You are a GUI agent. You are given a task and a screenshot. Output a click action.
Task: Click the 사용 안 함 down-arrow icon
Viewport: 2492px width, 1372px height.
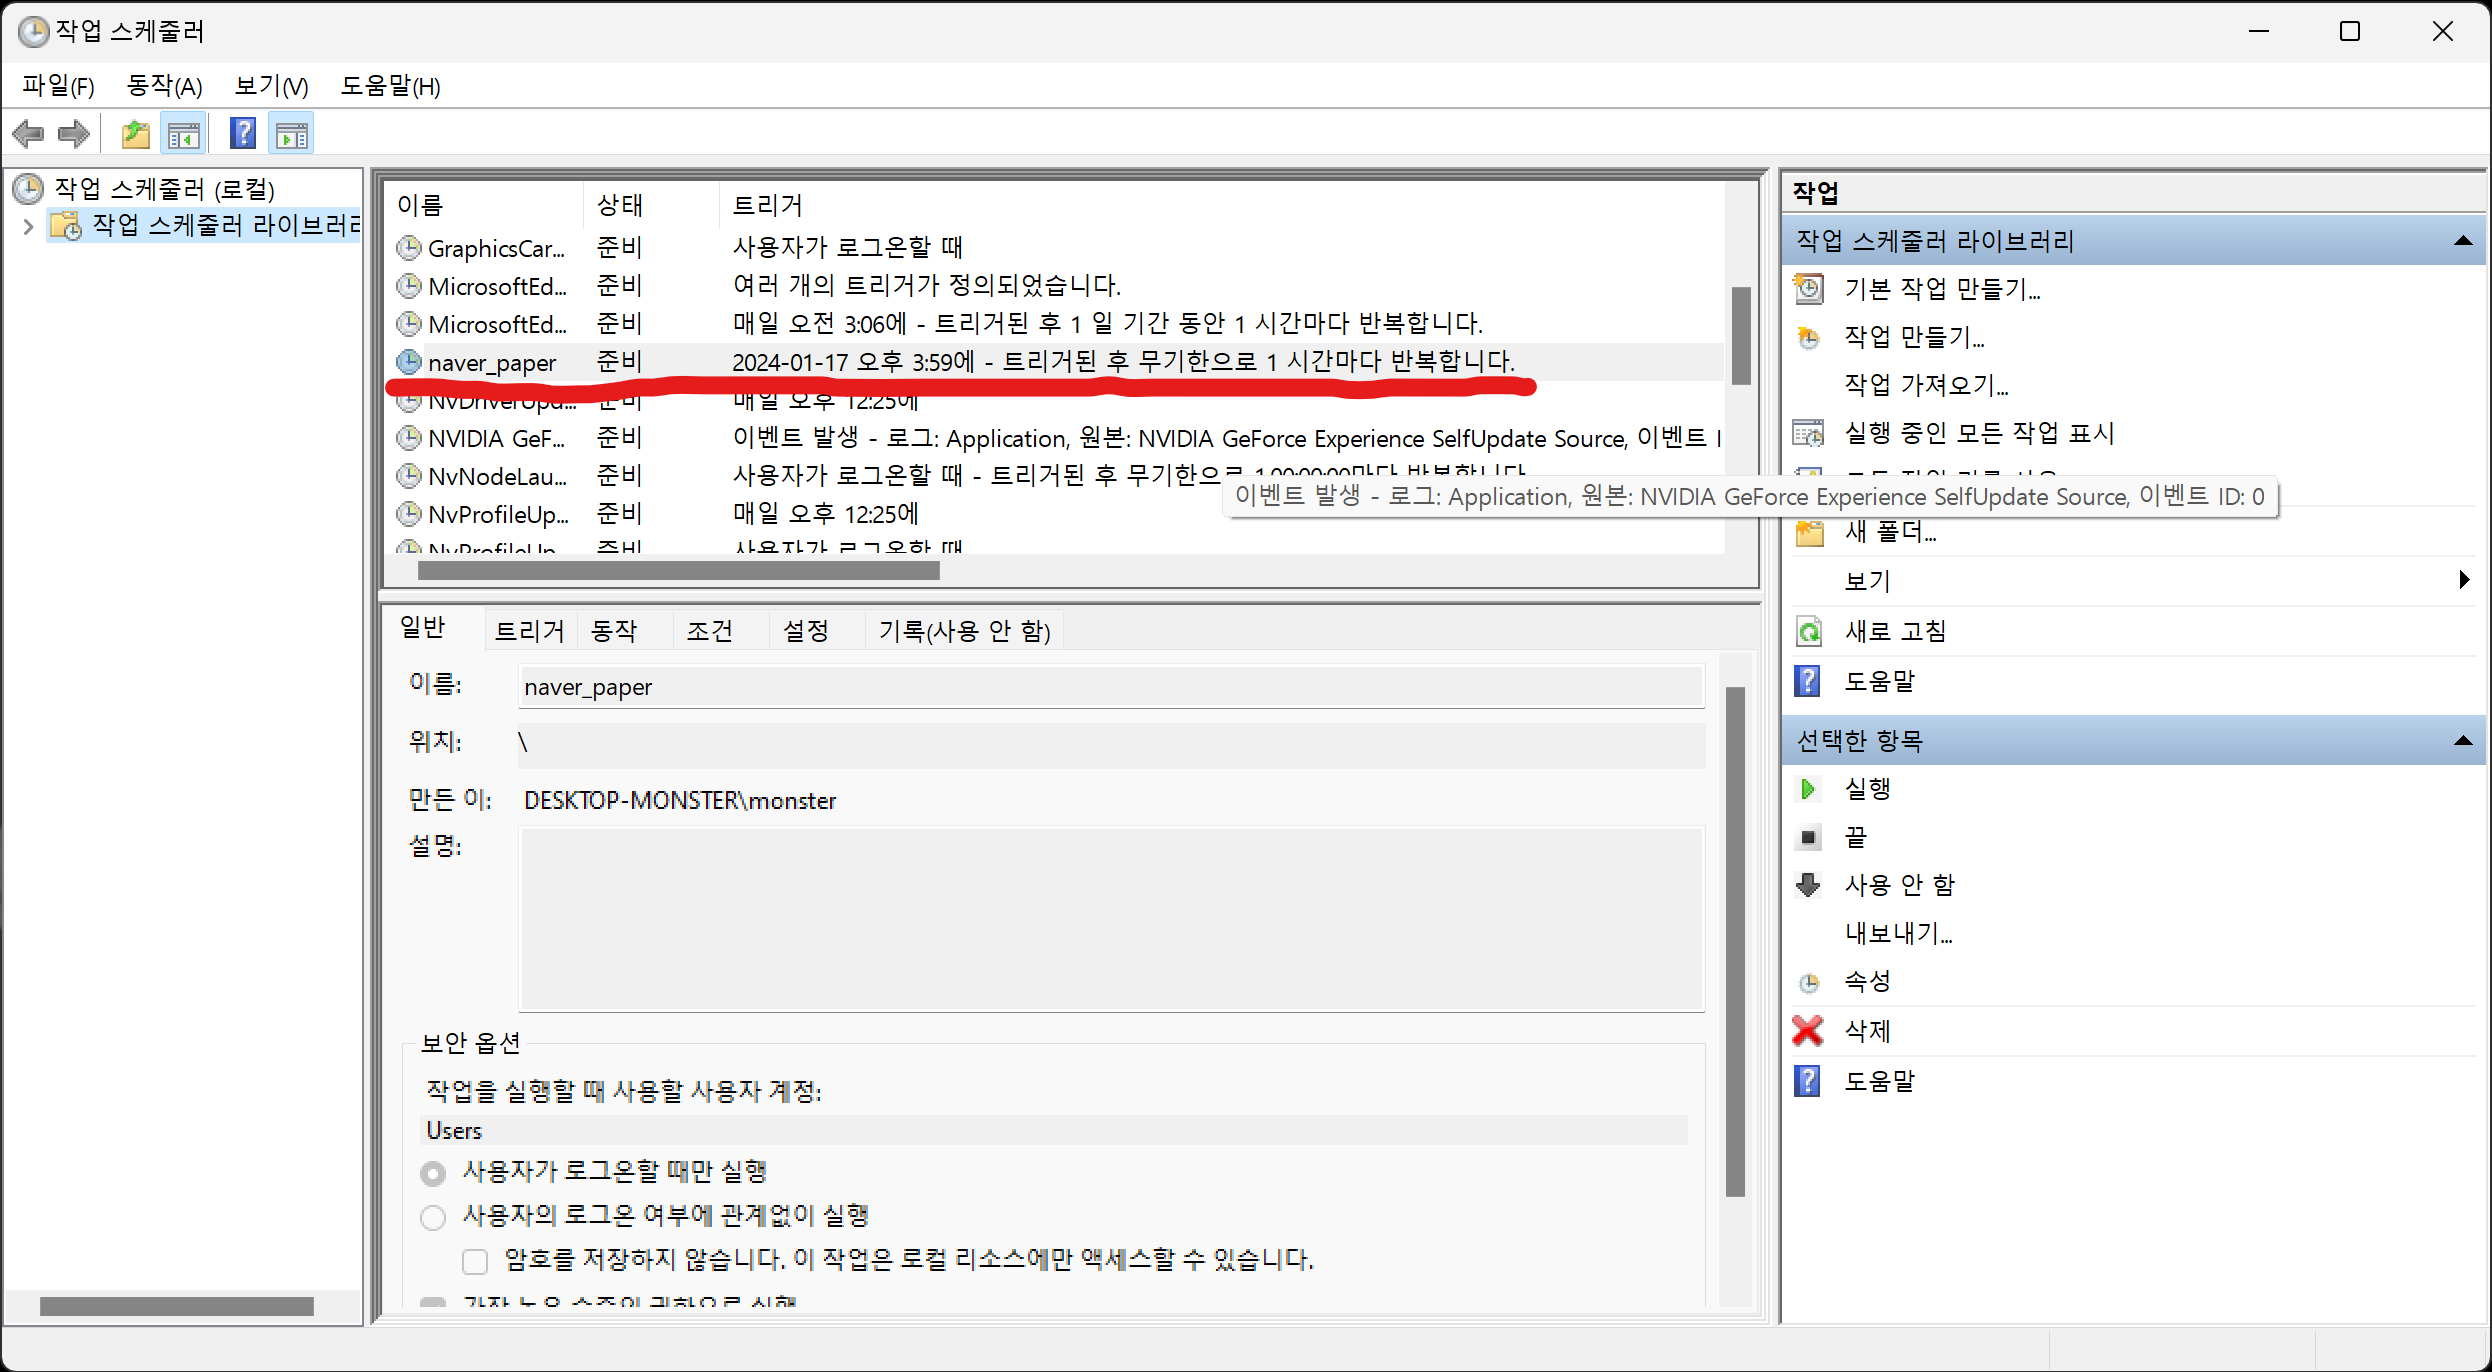[1808, 885]
